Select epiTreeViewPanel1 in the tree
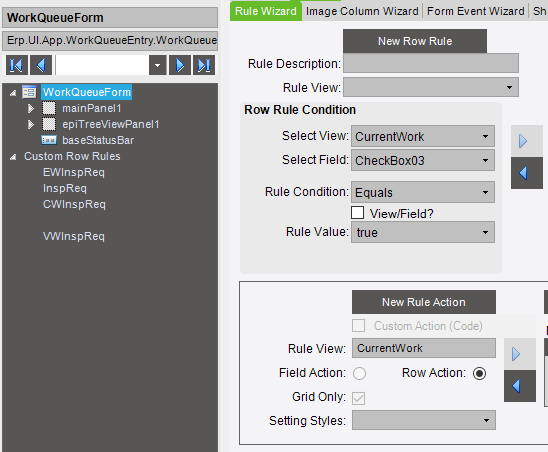The height and width of the screenshot is (452, 548). [110, 124]
